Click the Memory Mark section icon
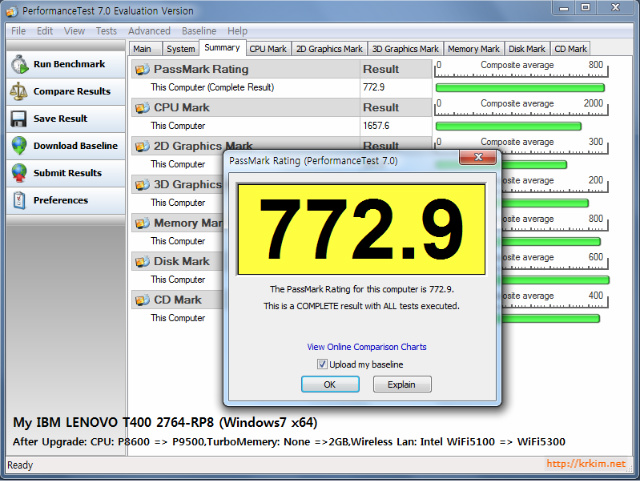 (142, 223)
